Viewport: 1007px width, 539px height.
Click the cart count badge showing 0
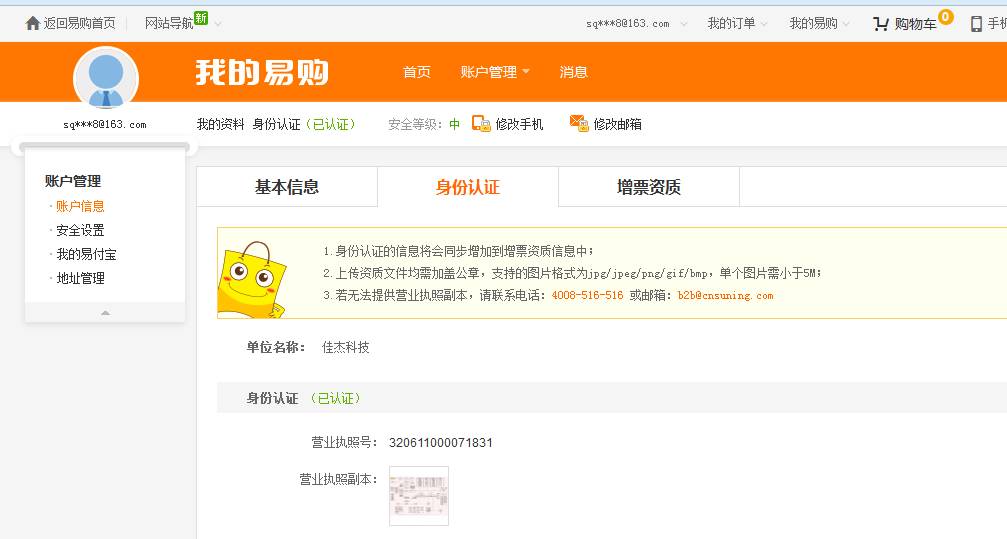(x=945, y=17)
